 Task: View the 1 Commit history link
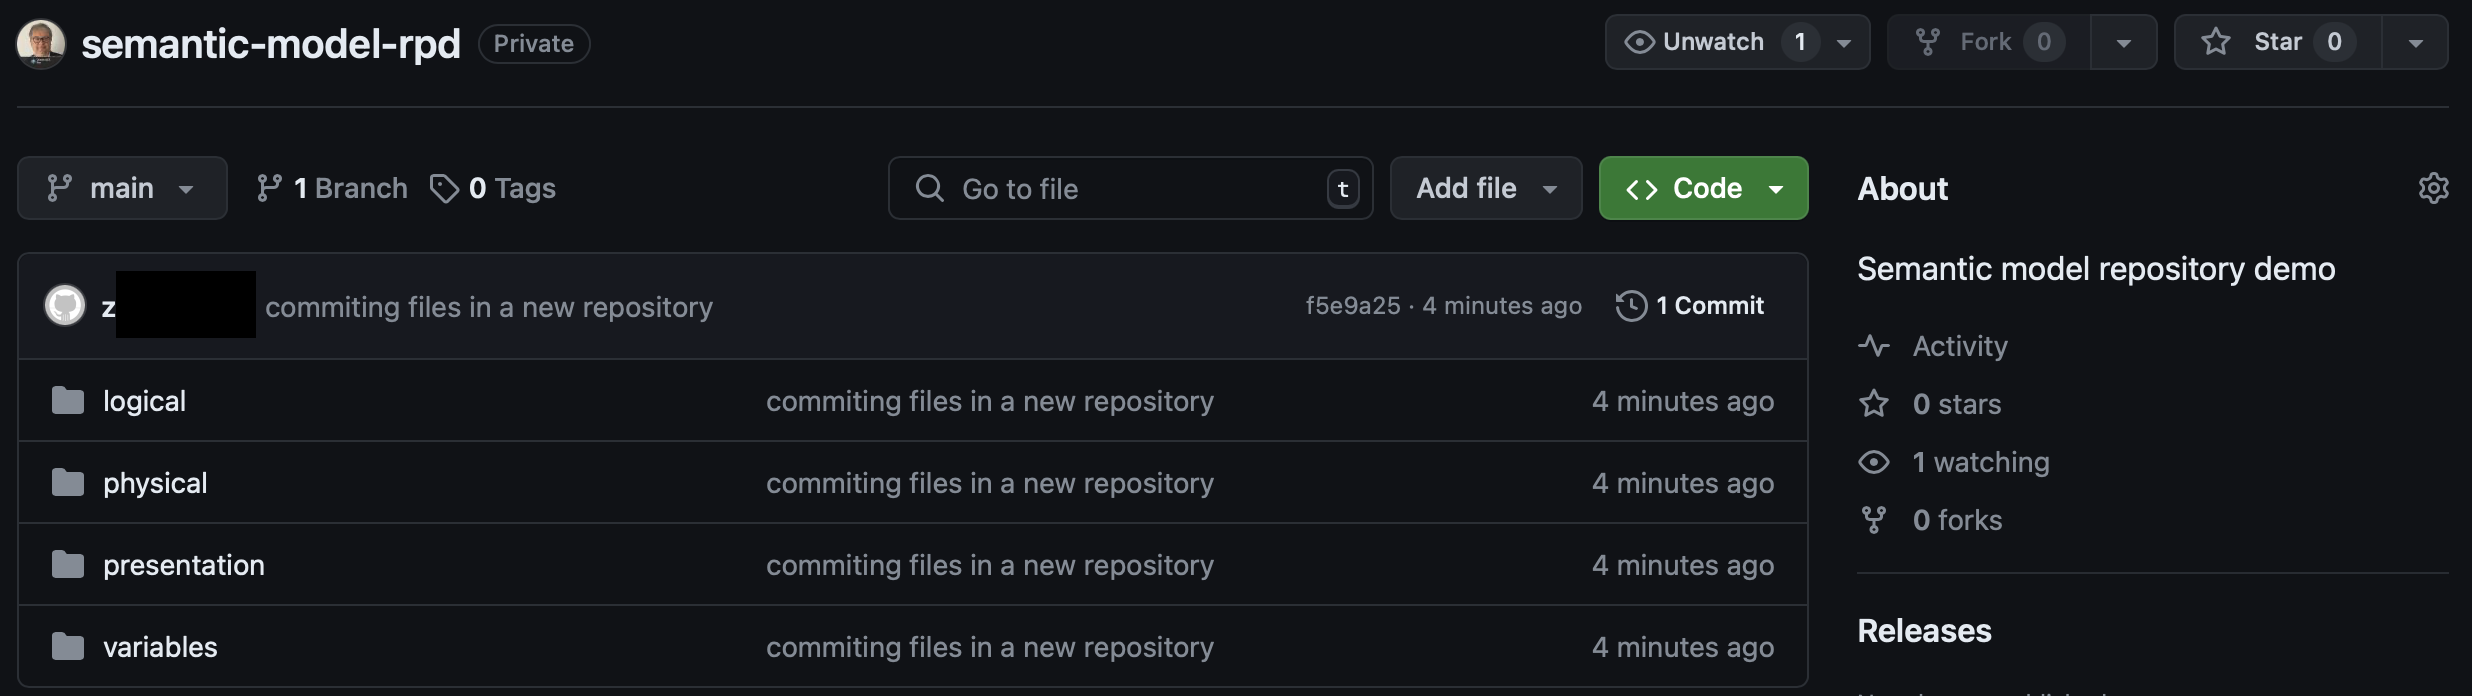tap(1690, 306)
